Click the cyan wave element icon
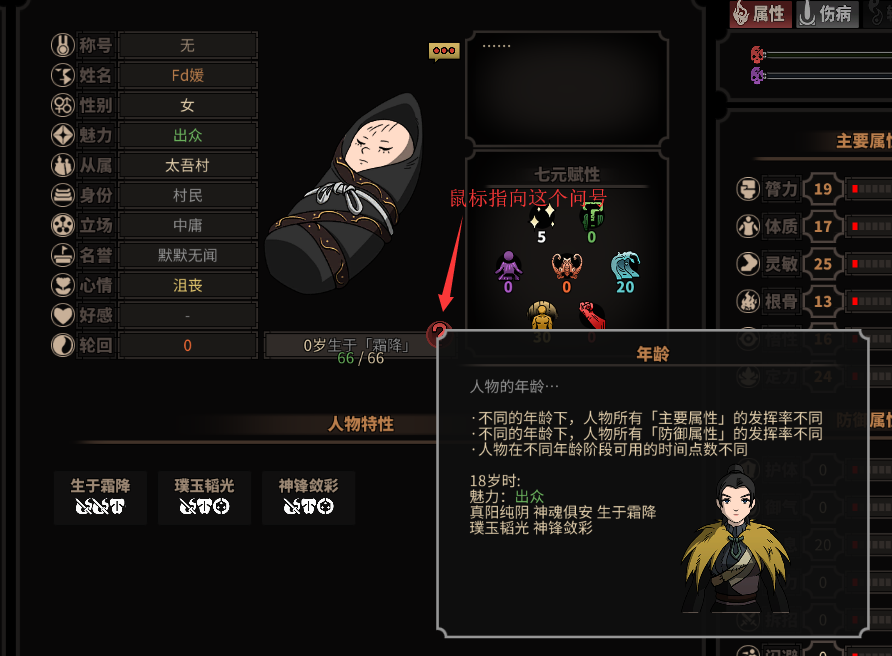The height and width of the screenshot is (656, 892). tap(625, 266)
